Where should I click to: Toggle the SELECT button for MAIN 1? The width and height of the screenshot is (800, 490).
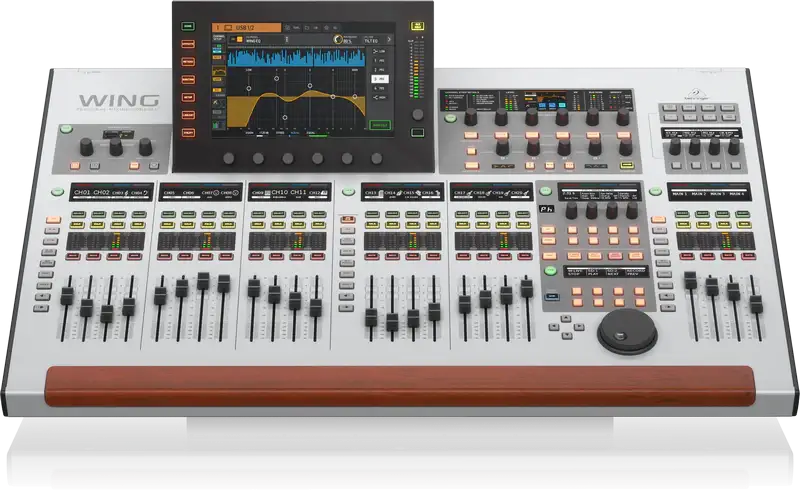(x=683, y=214)
